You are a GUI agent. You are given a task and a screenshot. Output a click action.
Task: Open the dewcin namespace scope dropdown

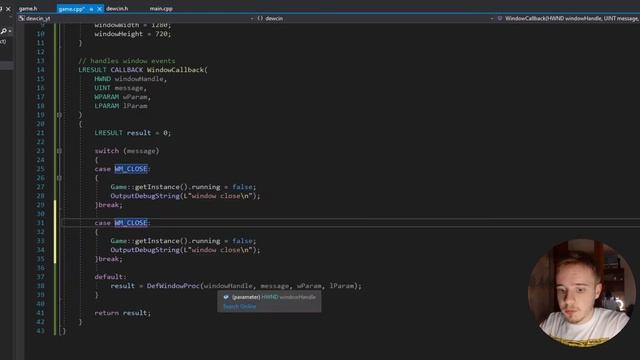[x=375, y=18]
